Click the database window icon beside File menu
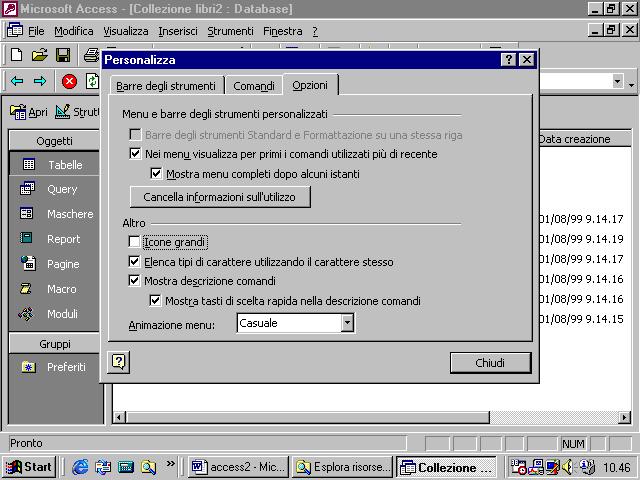Image resolution: width=640 pixels, height=480 pixels. pyautogui.click(x=15, y=31)
